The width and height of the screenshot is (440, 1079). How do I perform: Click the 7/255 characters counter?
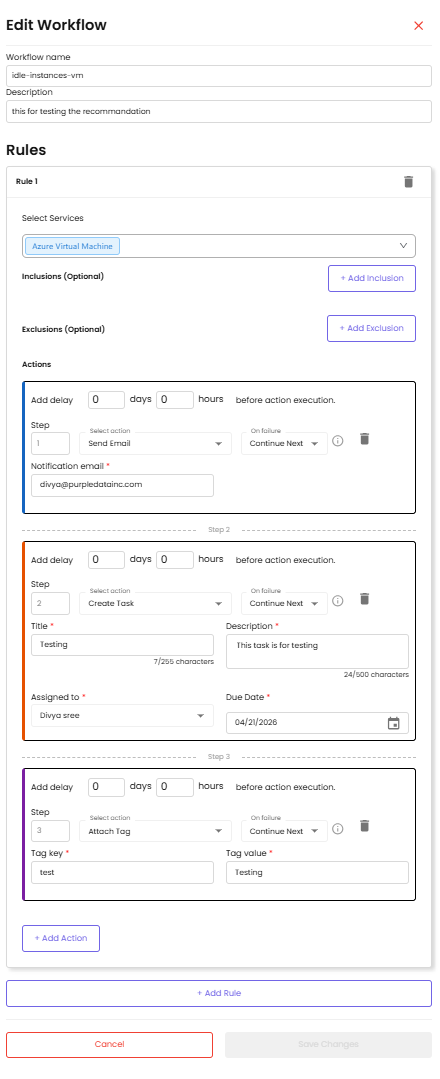click(184, 662)
